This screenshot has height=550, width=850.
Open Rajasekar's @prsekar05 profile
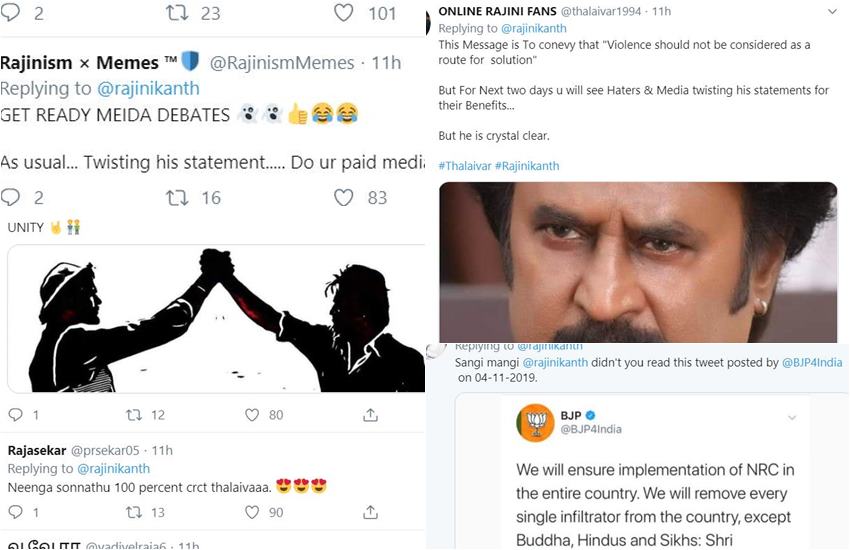(105, 450)
